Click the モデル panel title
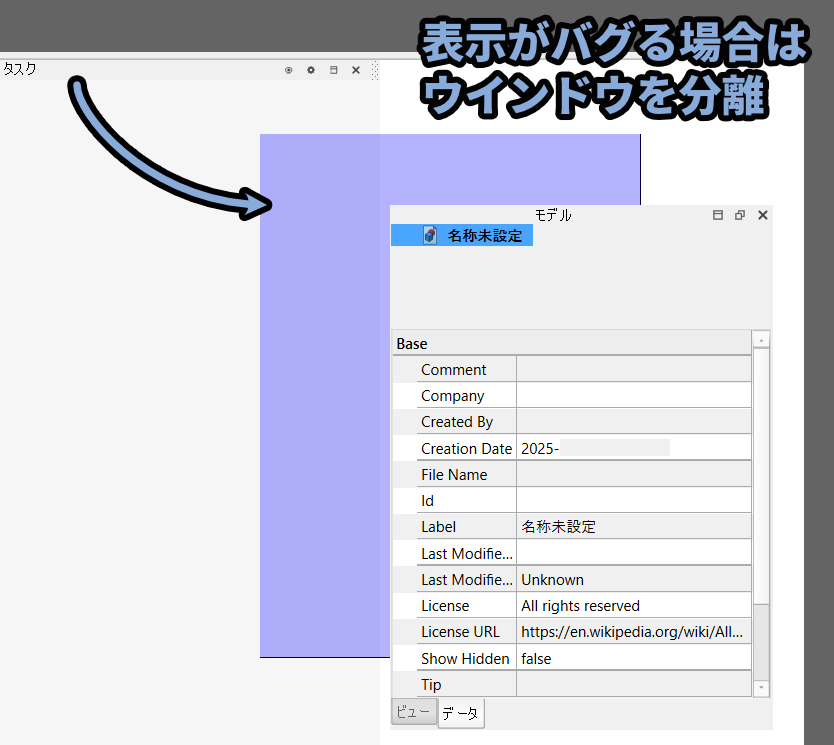This screenshot has height=745, width=834. (x=553, y=215)
